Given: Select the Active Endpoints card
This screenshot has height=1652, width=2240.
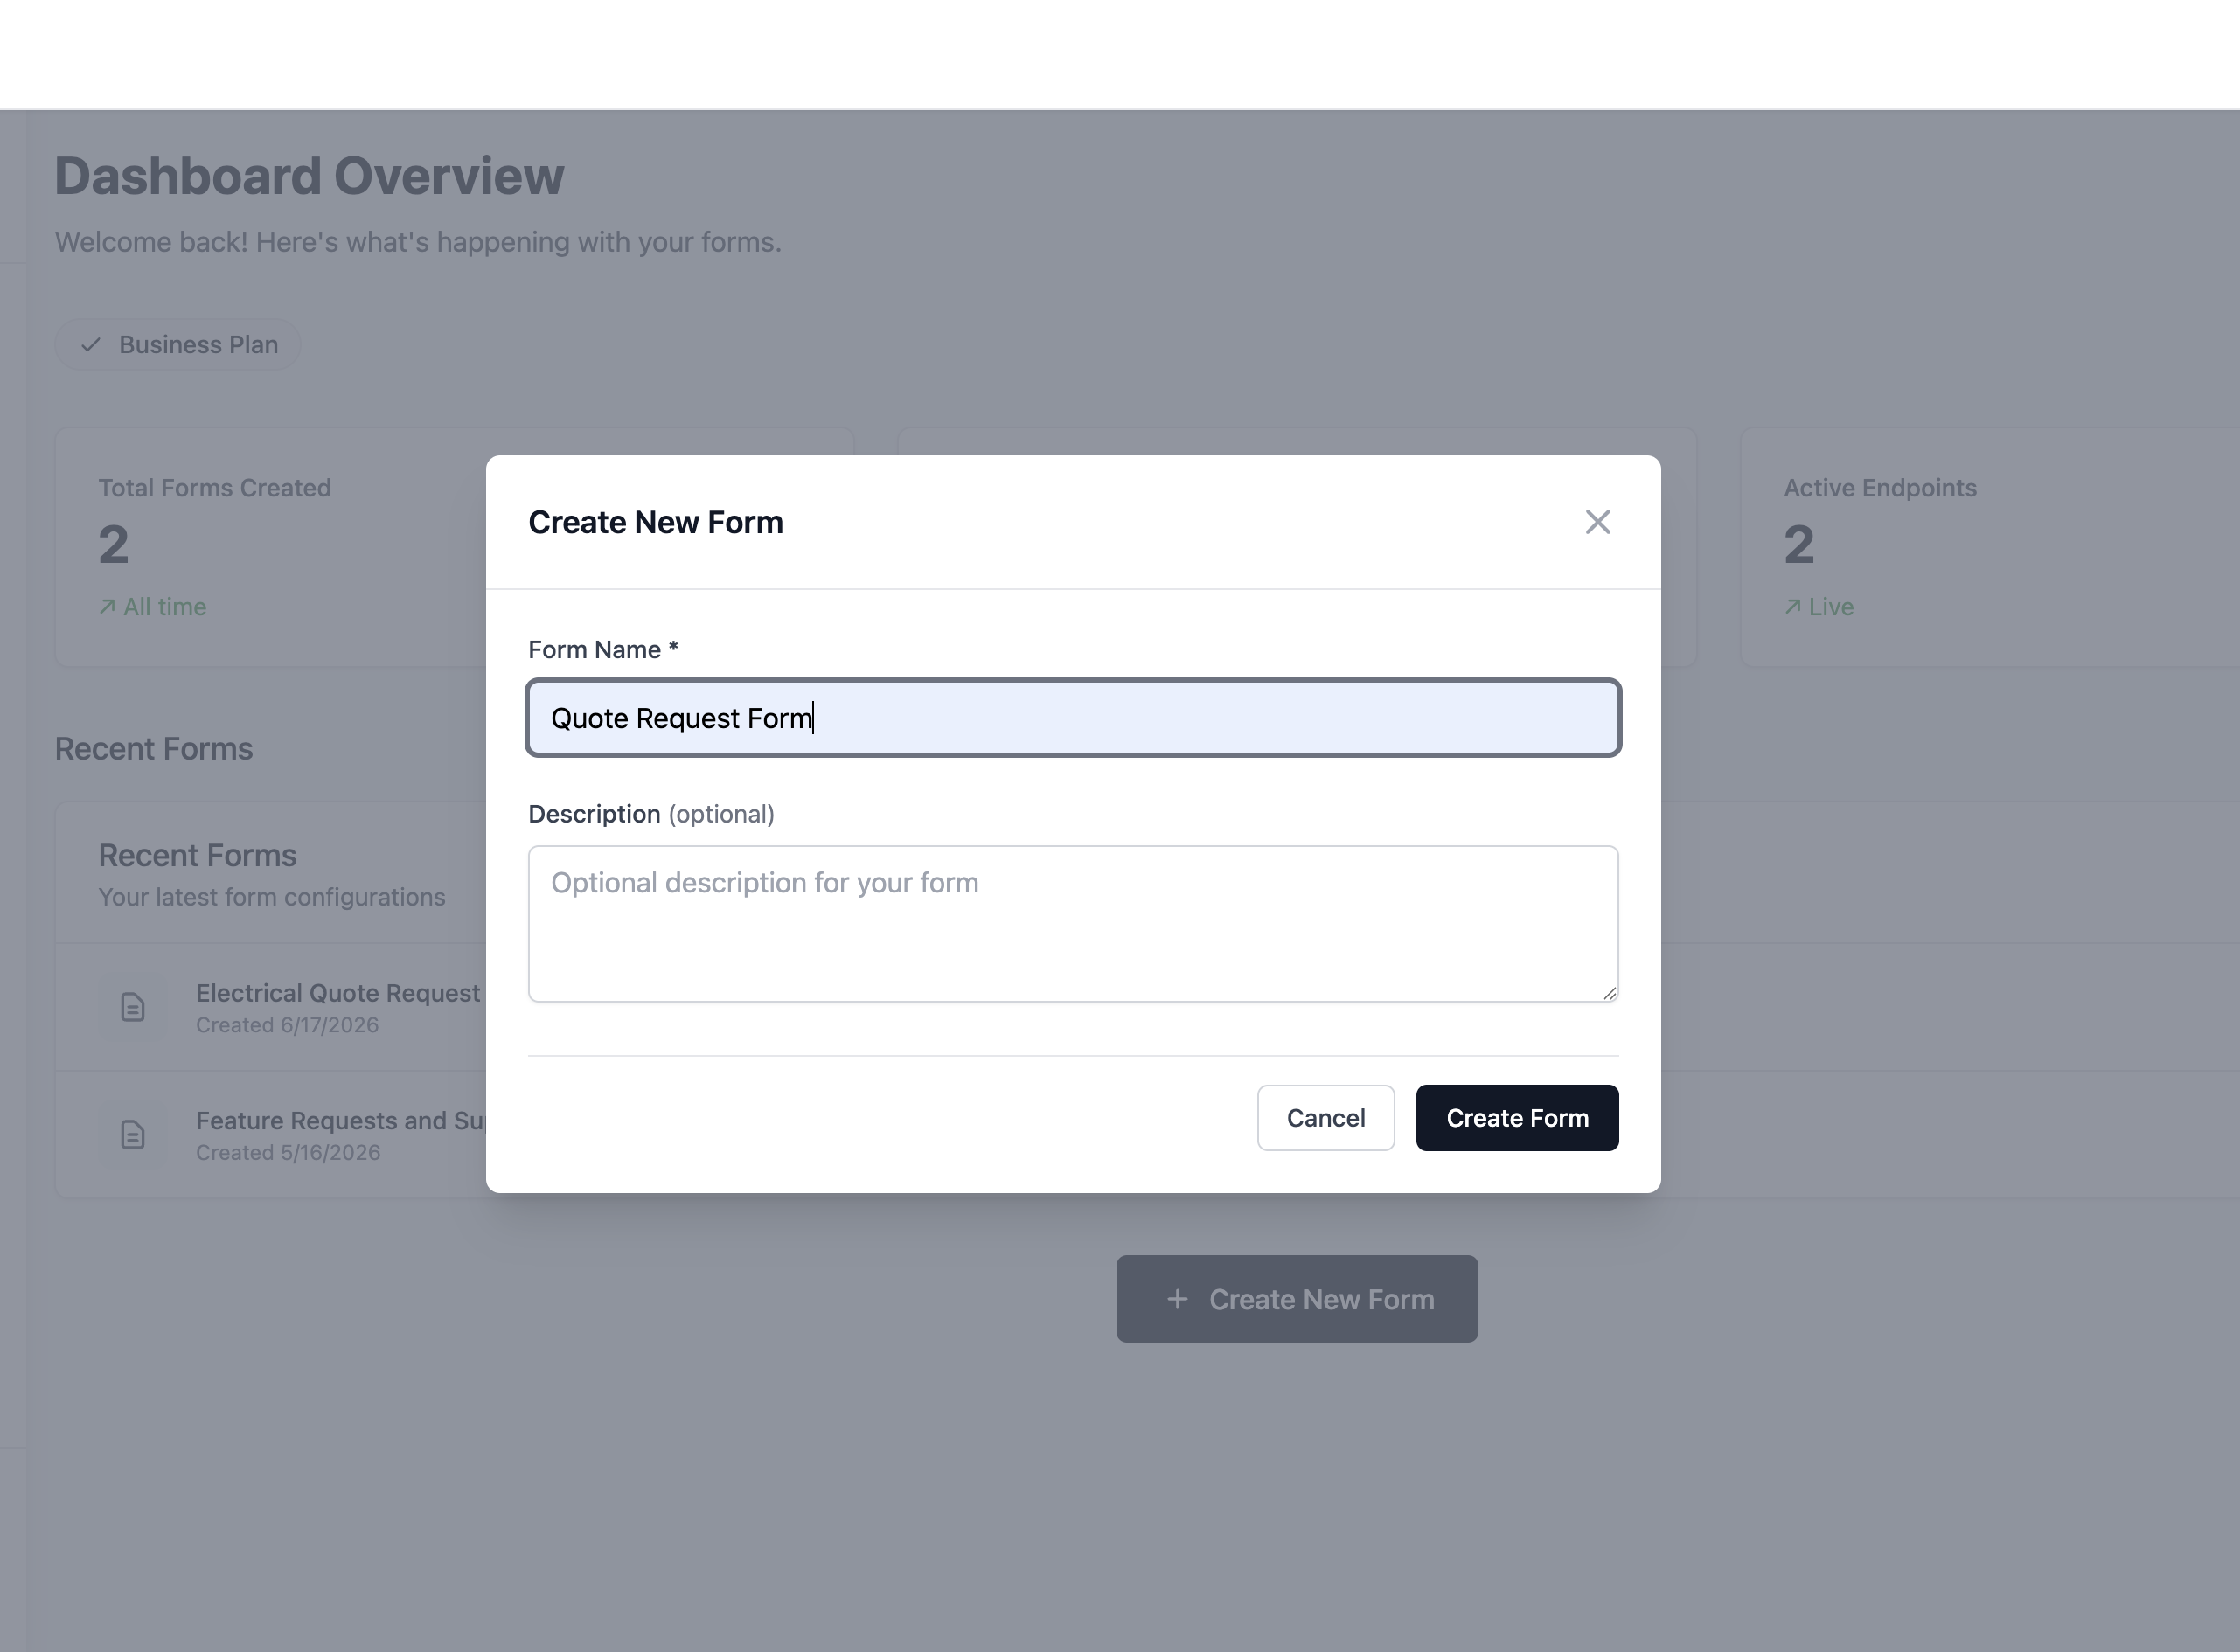Looking at the screenshot, I should click(1990, 547).
